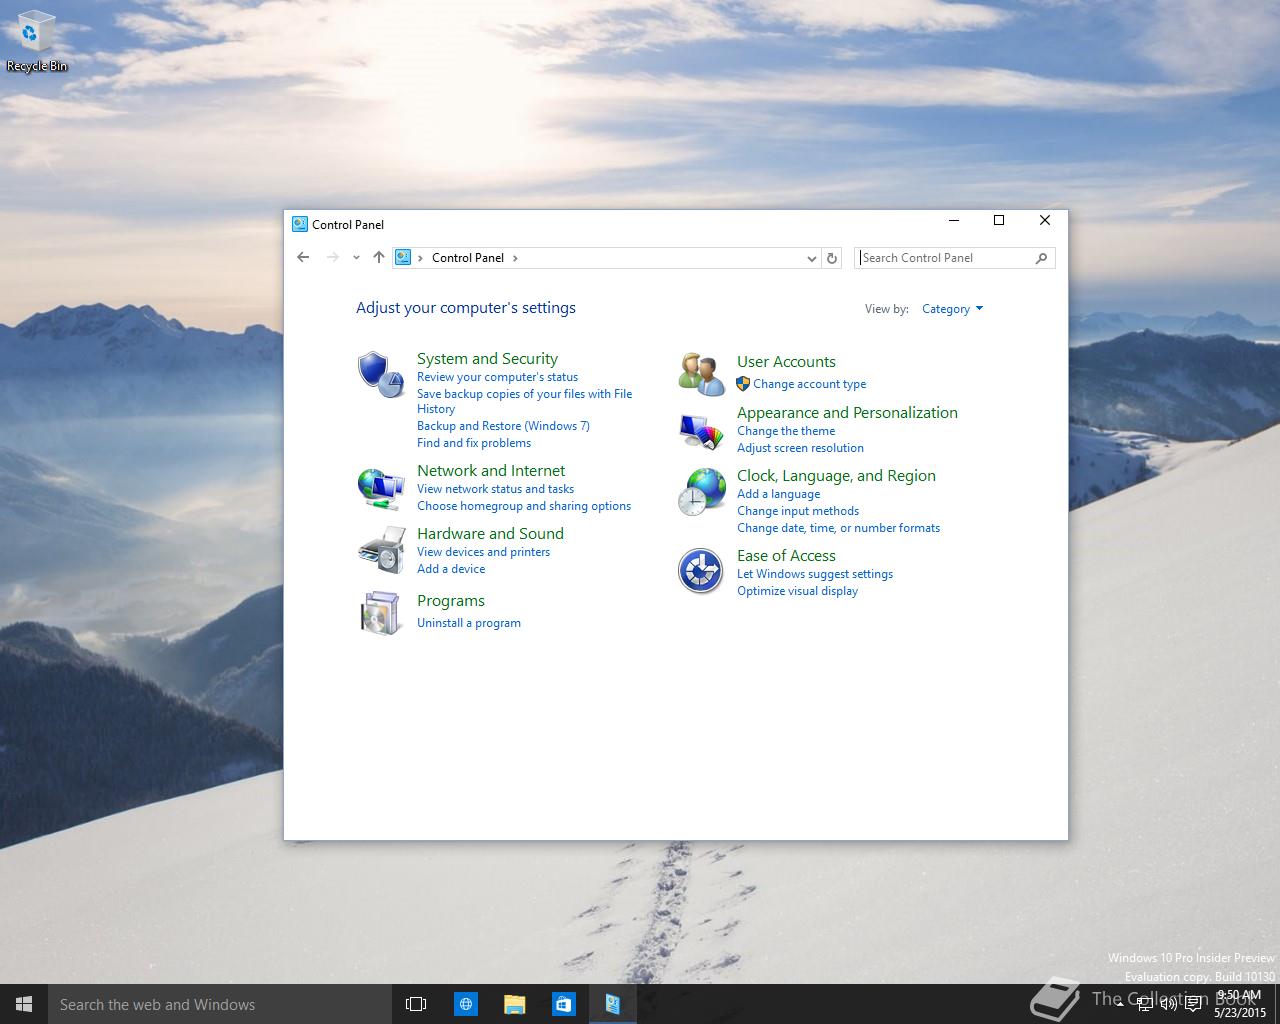Open the Action Center notification icon
The image size is (1280, 1024).
click(x=1193, y=1004)
